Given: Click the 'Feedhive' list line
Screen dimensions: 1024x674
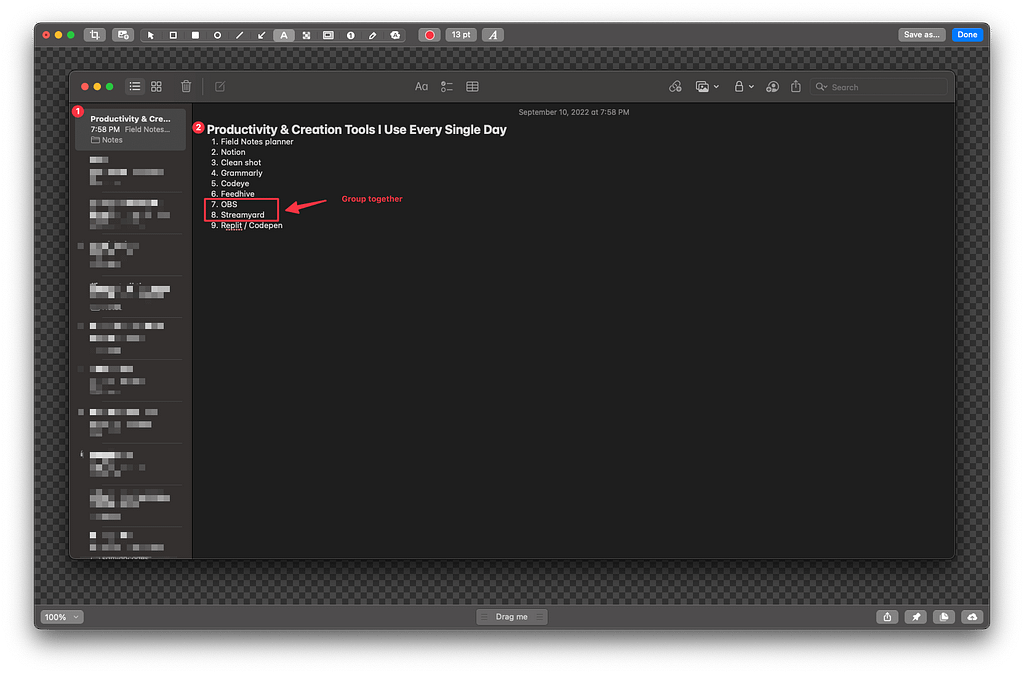Looking at the screenshot, I should pyautogui.click(x=238, y=194).
